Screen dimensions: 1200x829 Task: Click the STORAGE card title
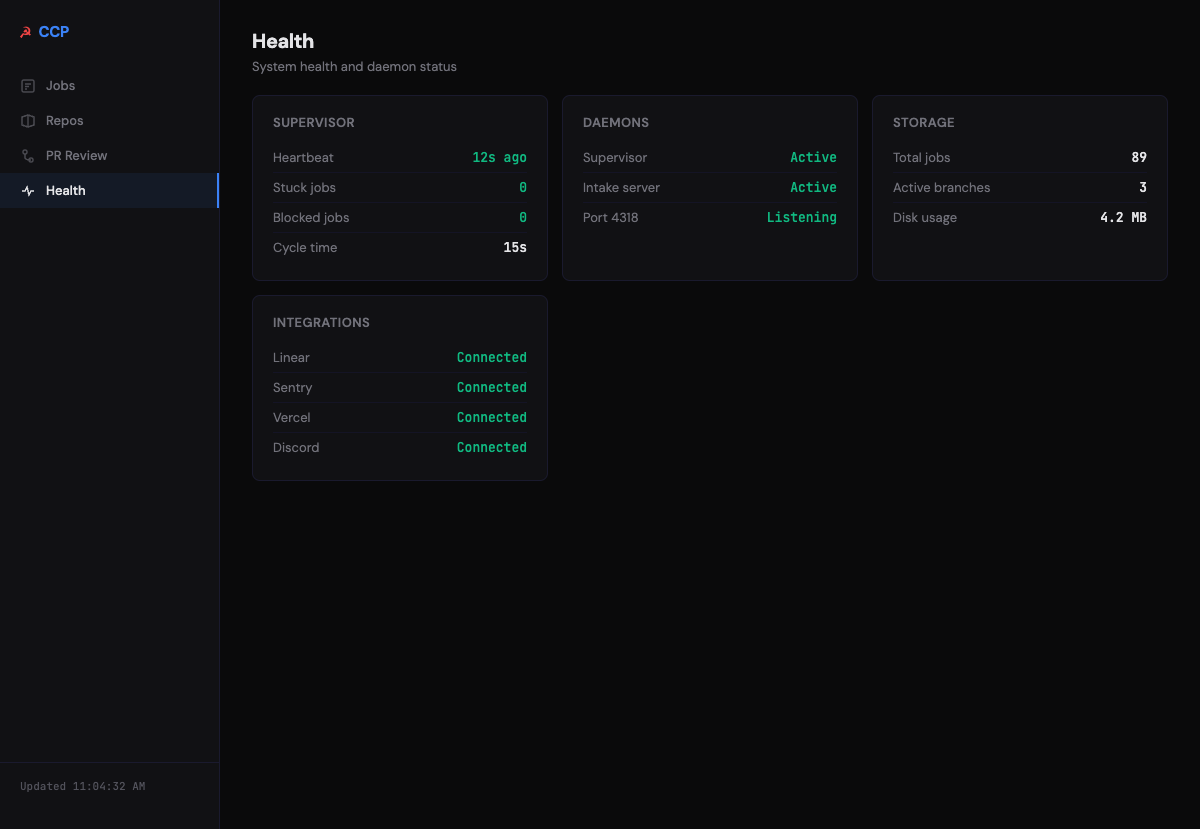pyautogui.click(x=924, y=123)
